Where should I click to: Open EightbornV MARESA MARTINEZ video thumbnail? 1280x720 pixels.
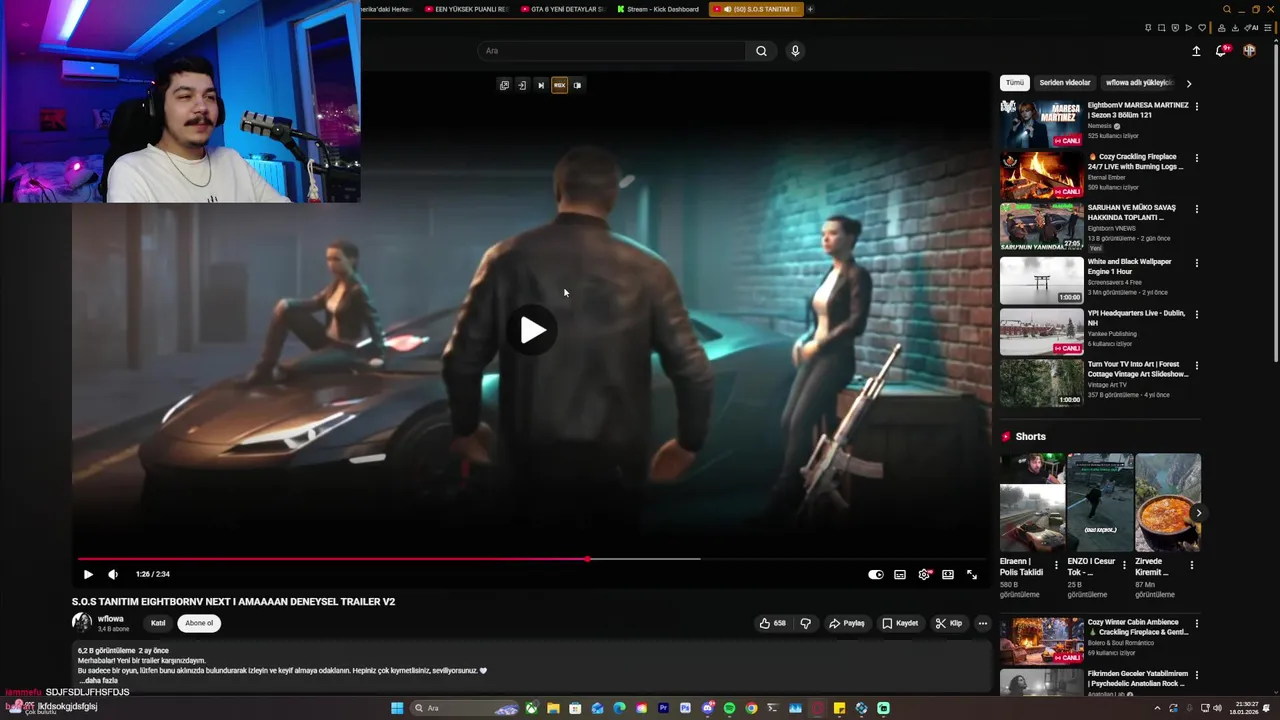pos(1042,123)
